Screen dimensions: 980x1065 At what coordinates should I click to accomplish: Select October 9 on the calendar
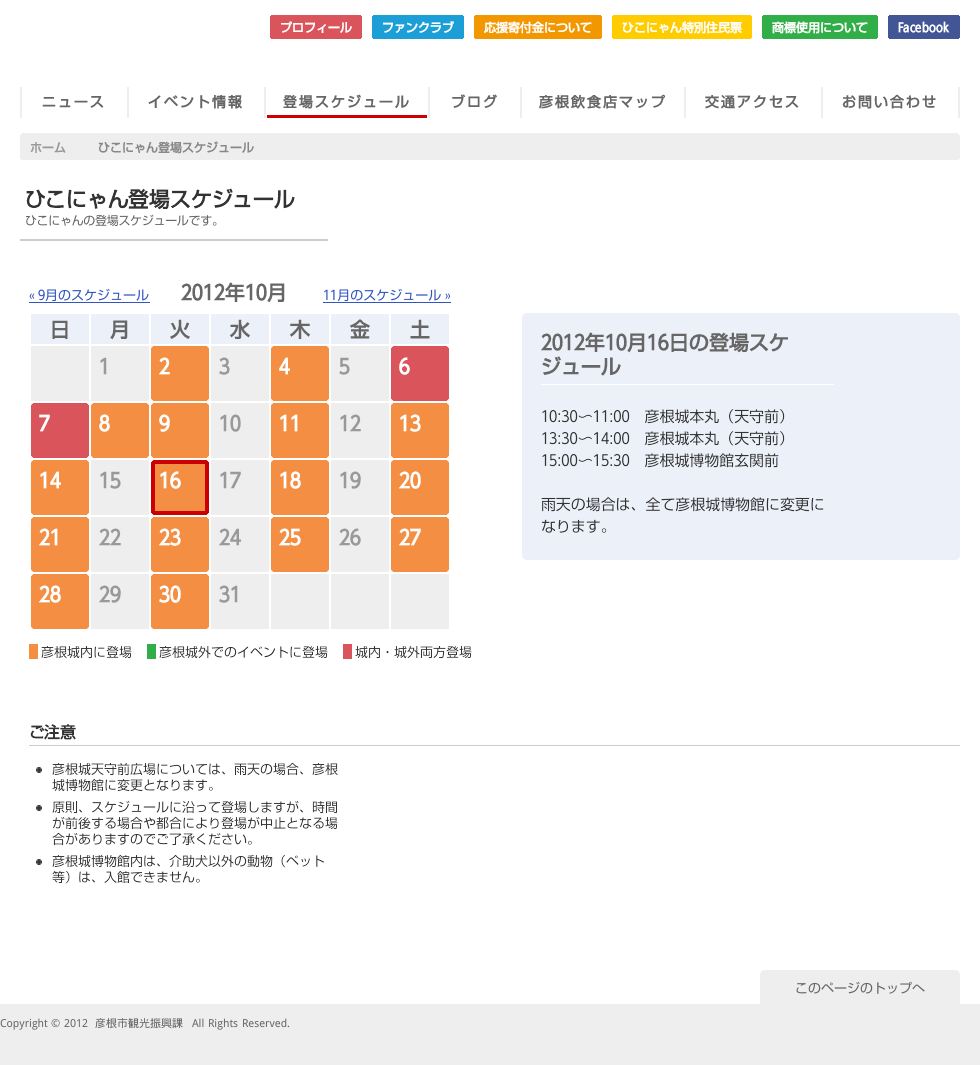(179, 430)
